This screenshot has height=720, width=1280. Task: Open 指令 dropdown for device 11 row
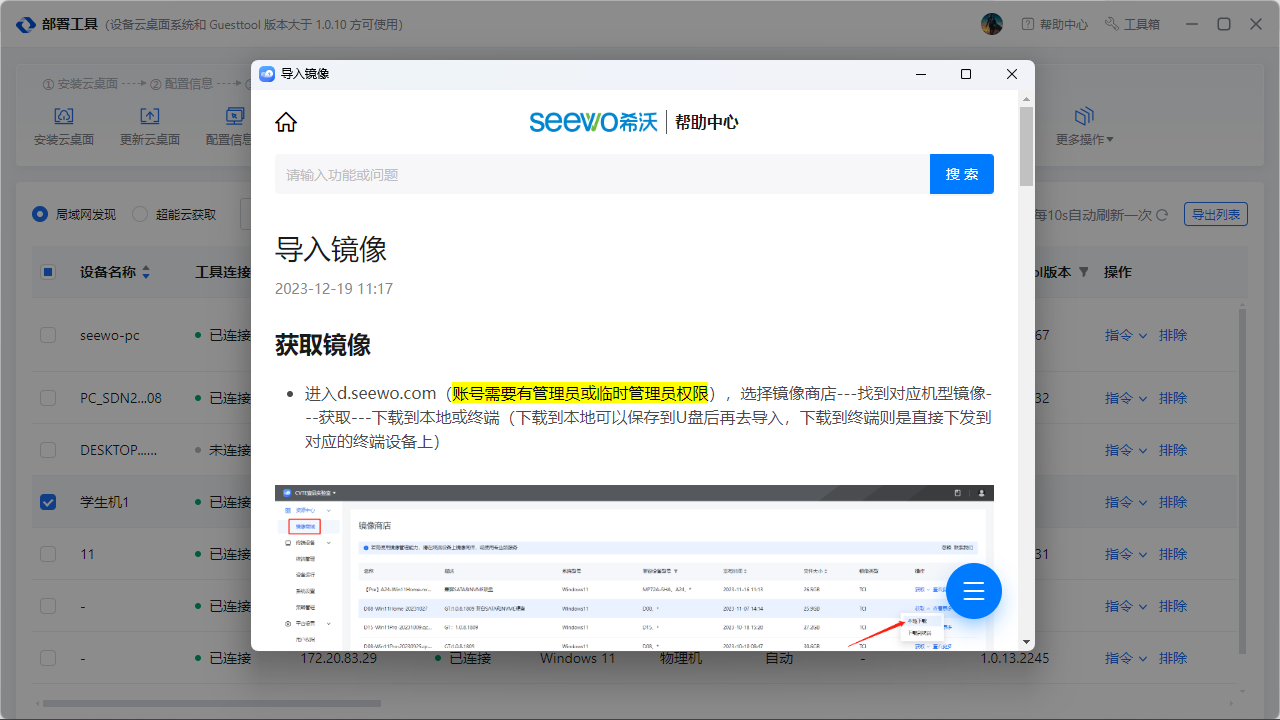[1126, 554]
